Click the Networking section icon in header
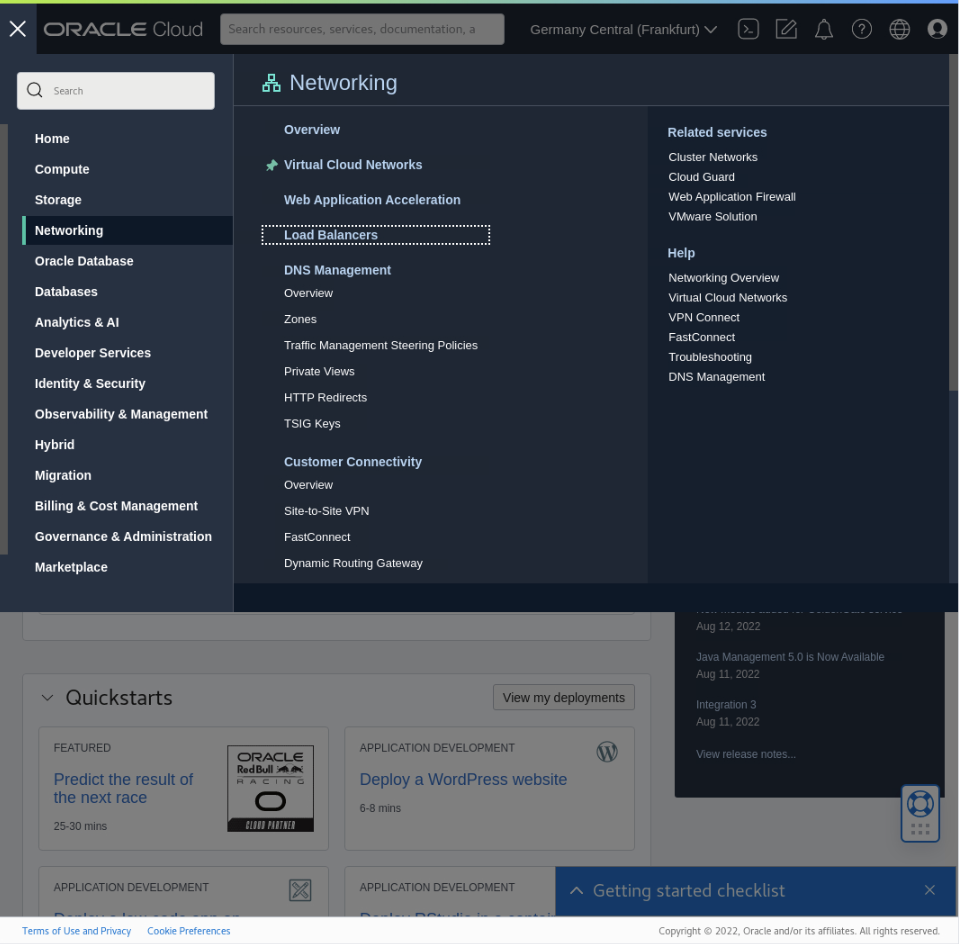Screen dimensions: 959x944 [271, 83]
